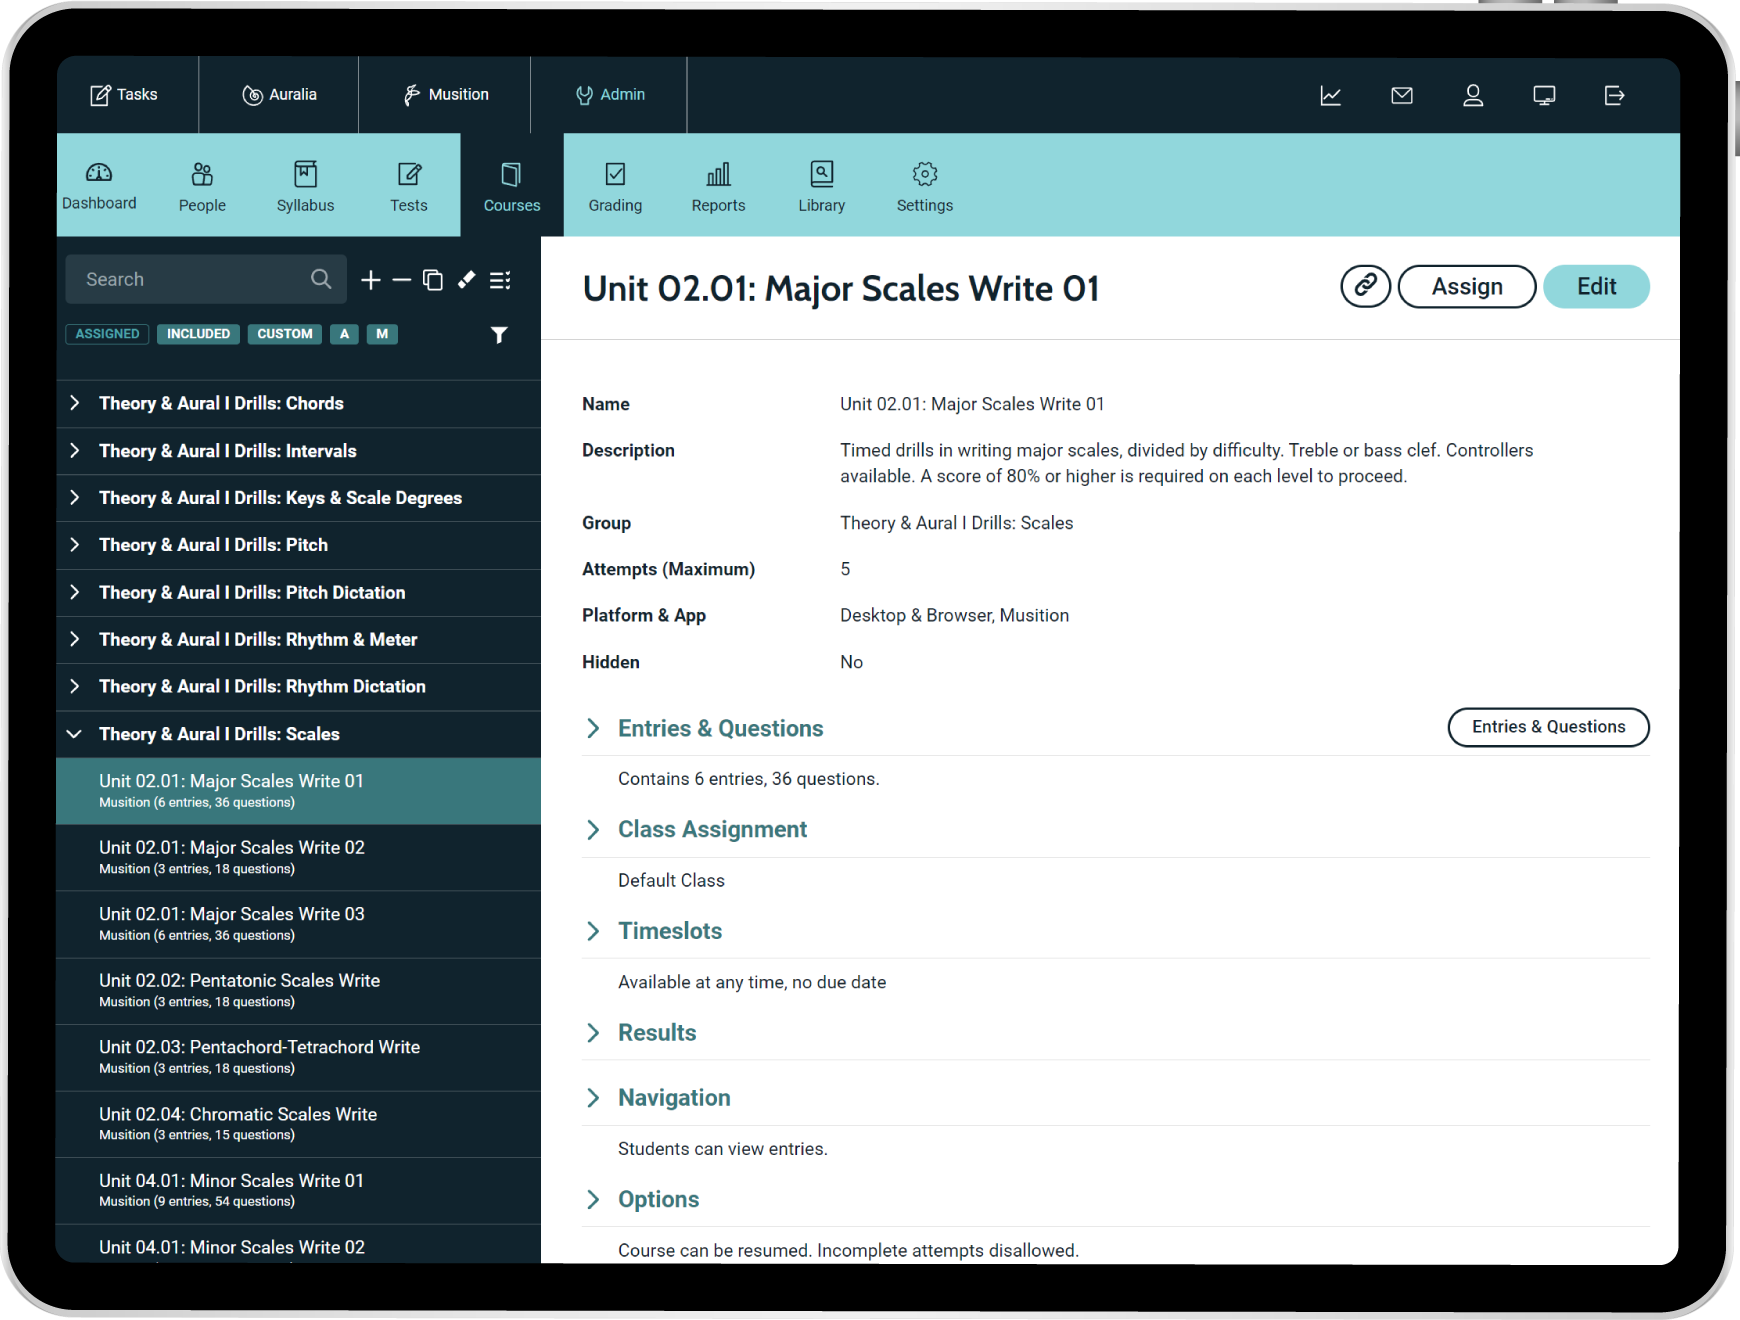Viewport: 1740px width, 1320px height.
Task: Expand Theory & Aural I Drills: Chords
Action: [75, 403]
